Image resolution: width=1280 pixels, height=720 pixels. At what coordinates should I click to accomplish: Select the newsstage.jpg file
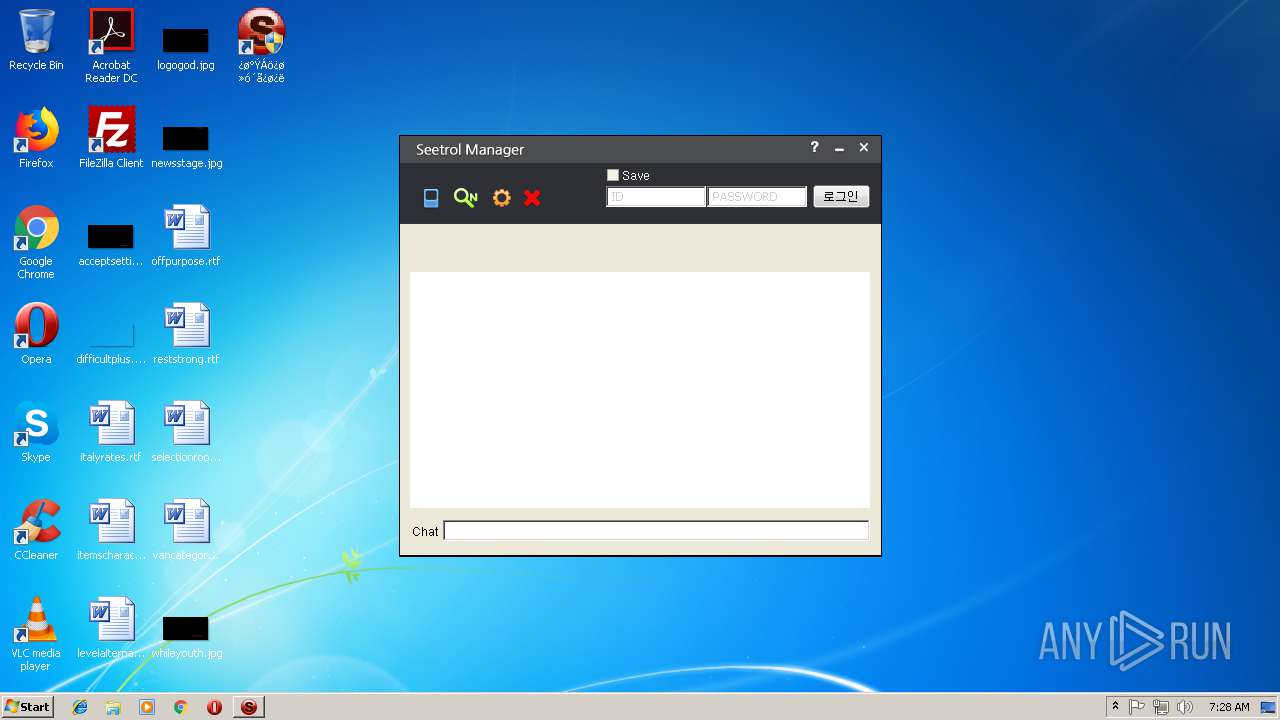pos(186,146)
